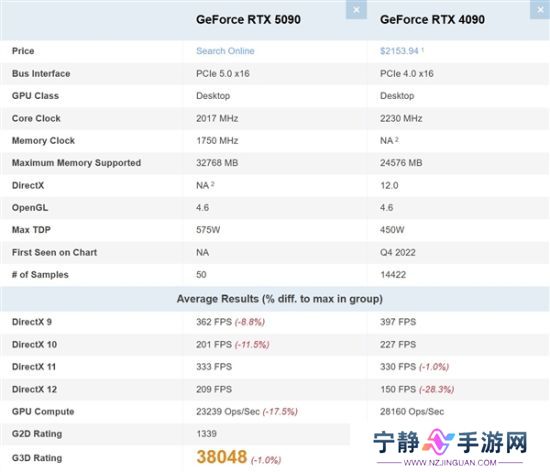The height and width of the screenshot is (472, 550).
Task: Select the 575W TDP value
Action: 208,230
